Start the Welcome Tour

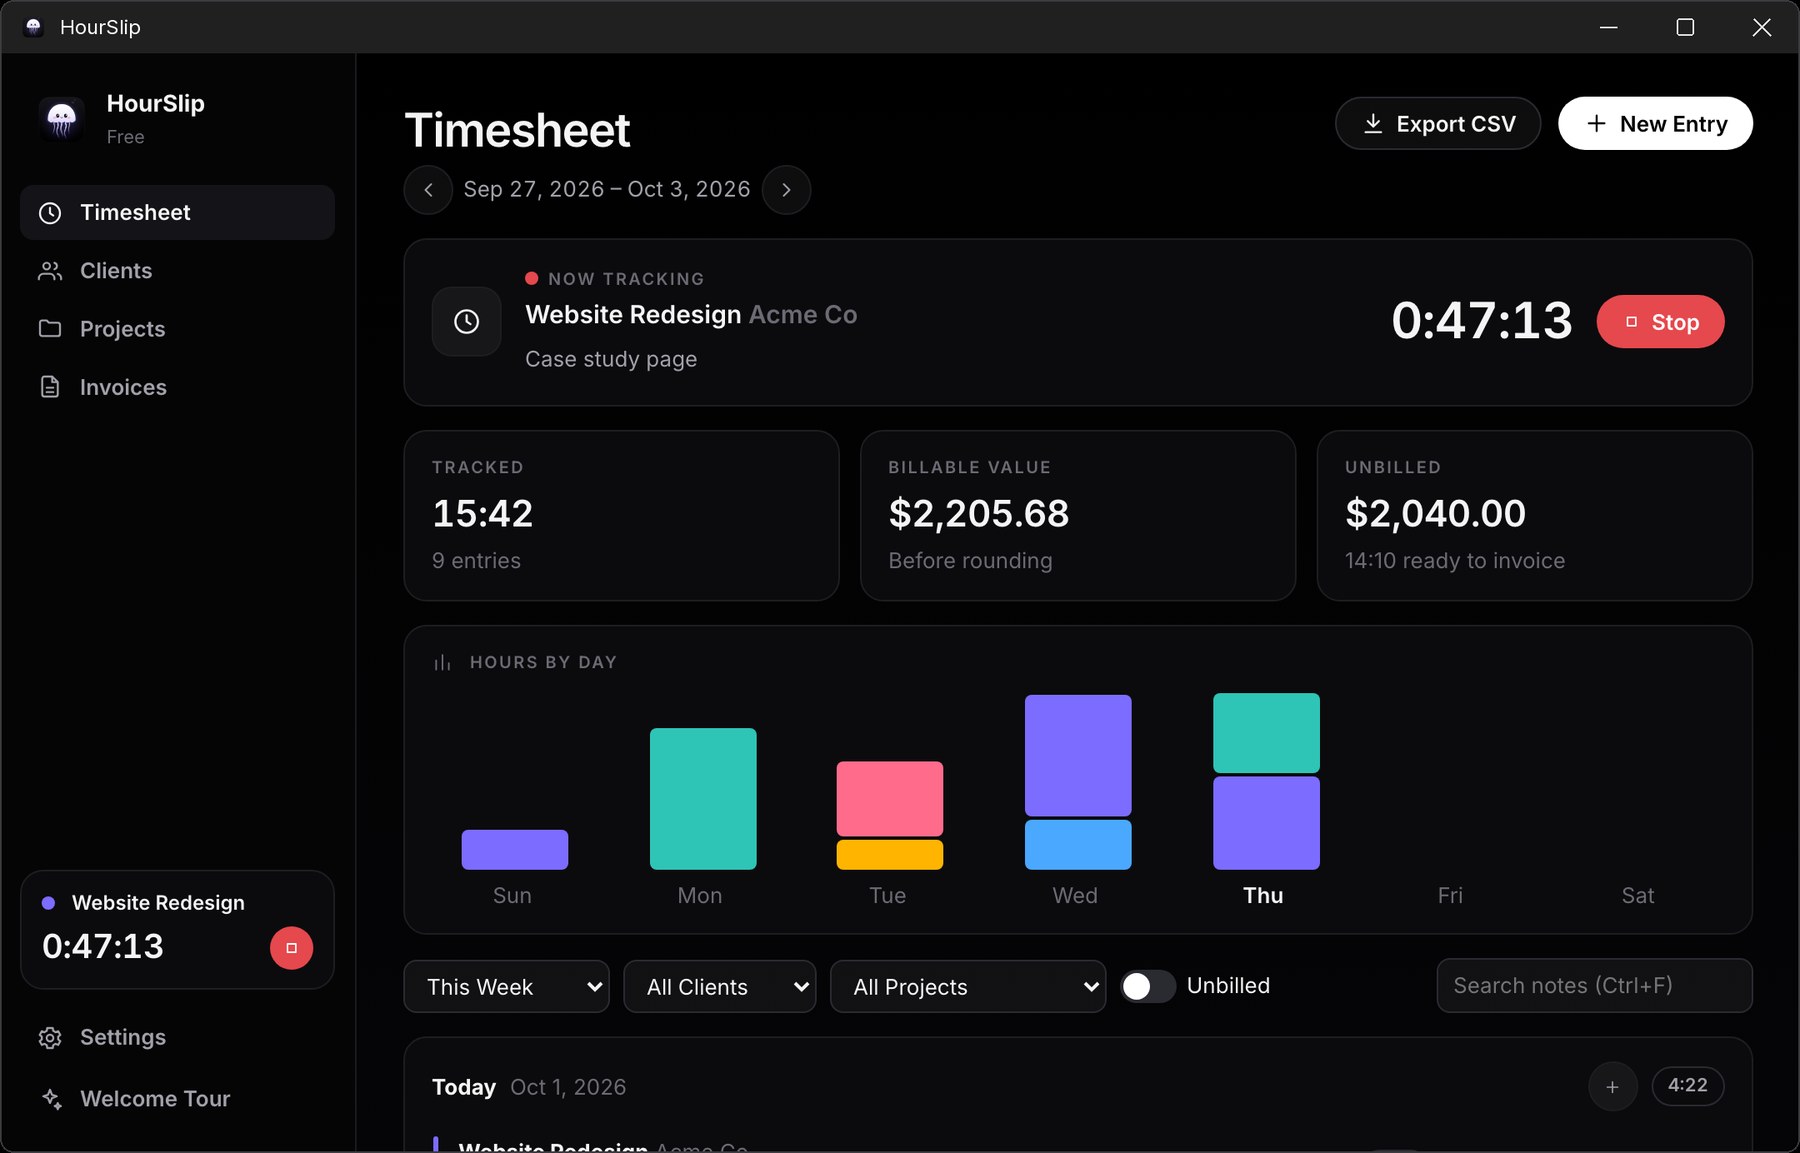[x=177, y=1098]
